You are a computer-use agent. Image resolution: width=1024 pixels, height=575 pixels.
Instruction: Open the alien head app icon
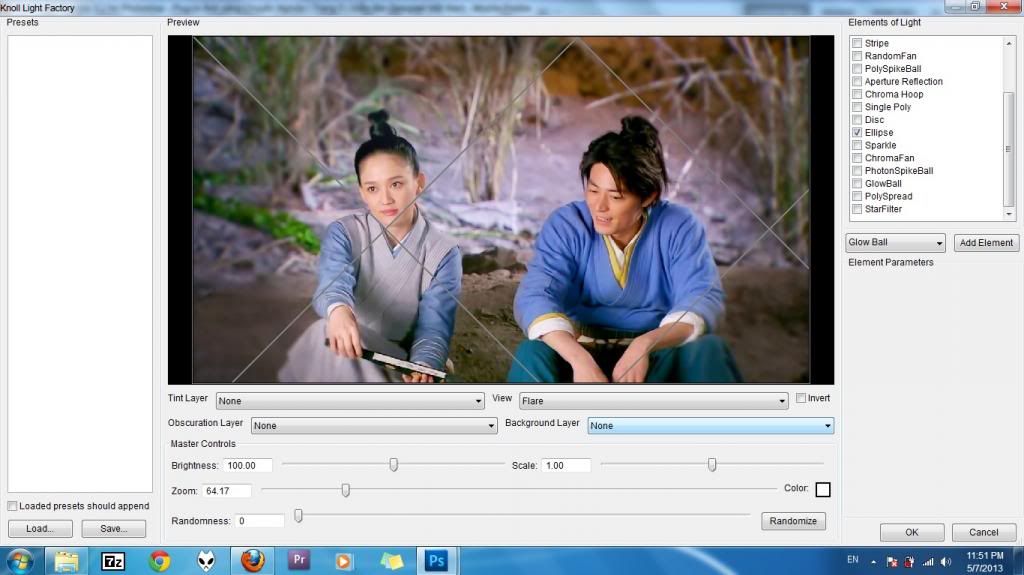tap(206, 561)
